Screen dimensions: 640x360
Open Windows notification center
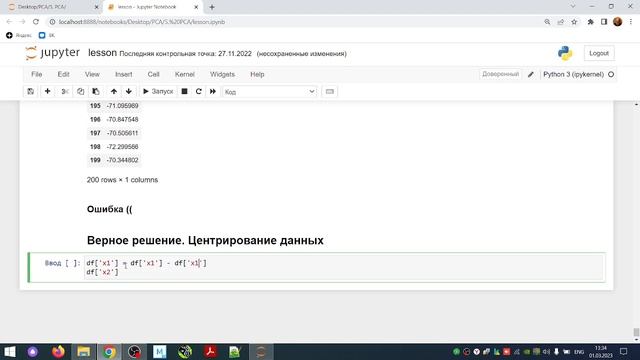coord(623,351)
